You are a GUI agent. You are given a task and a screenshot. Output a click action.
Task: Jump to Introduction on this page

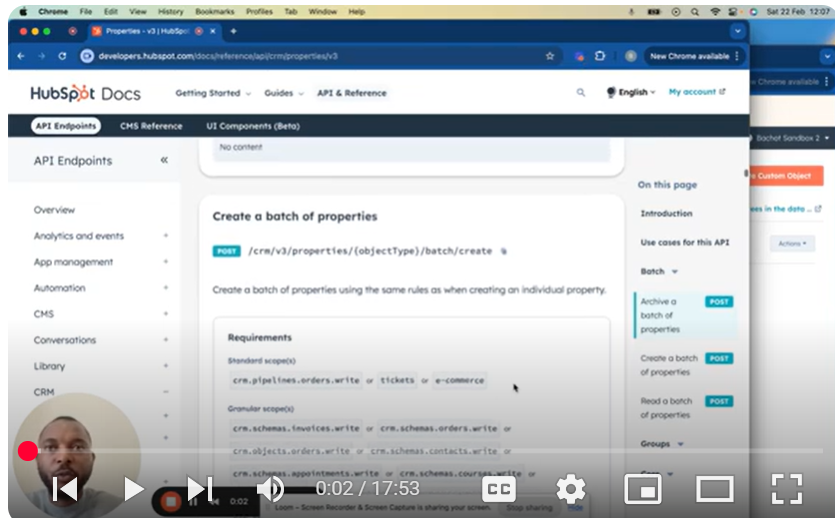point(666,213)
